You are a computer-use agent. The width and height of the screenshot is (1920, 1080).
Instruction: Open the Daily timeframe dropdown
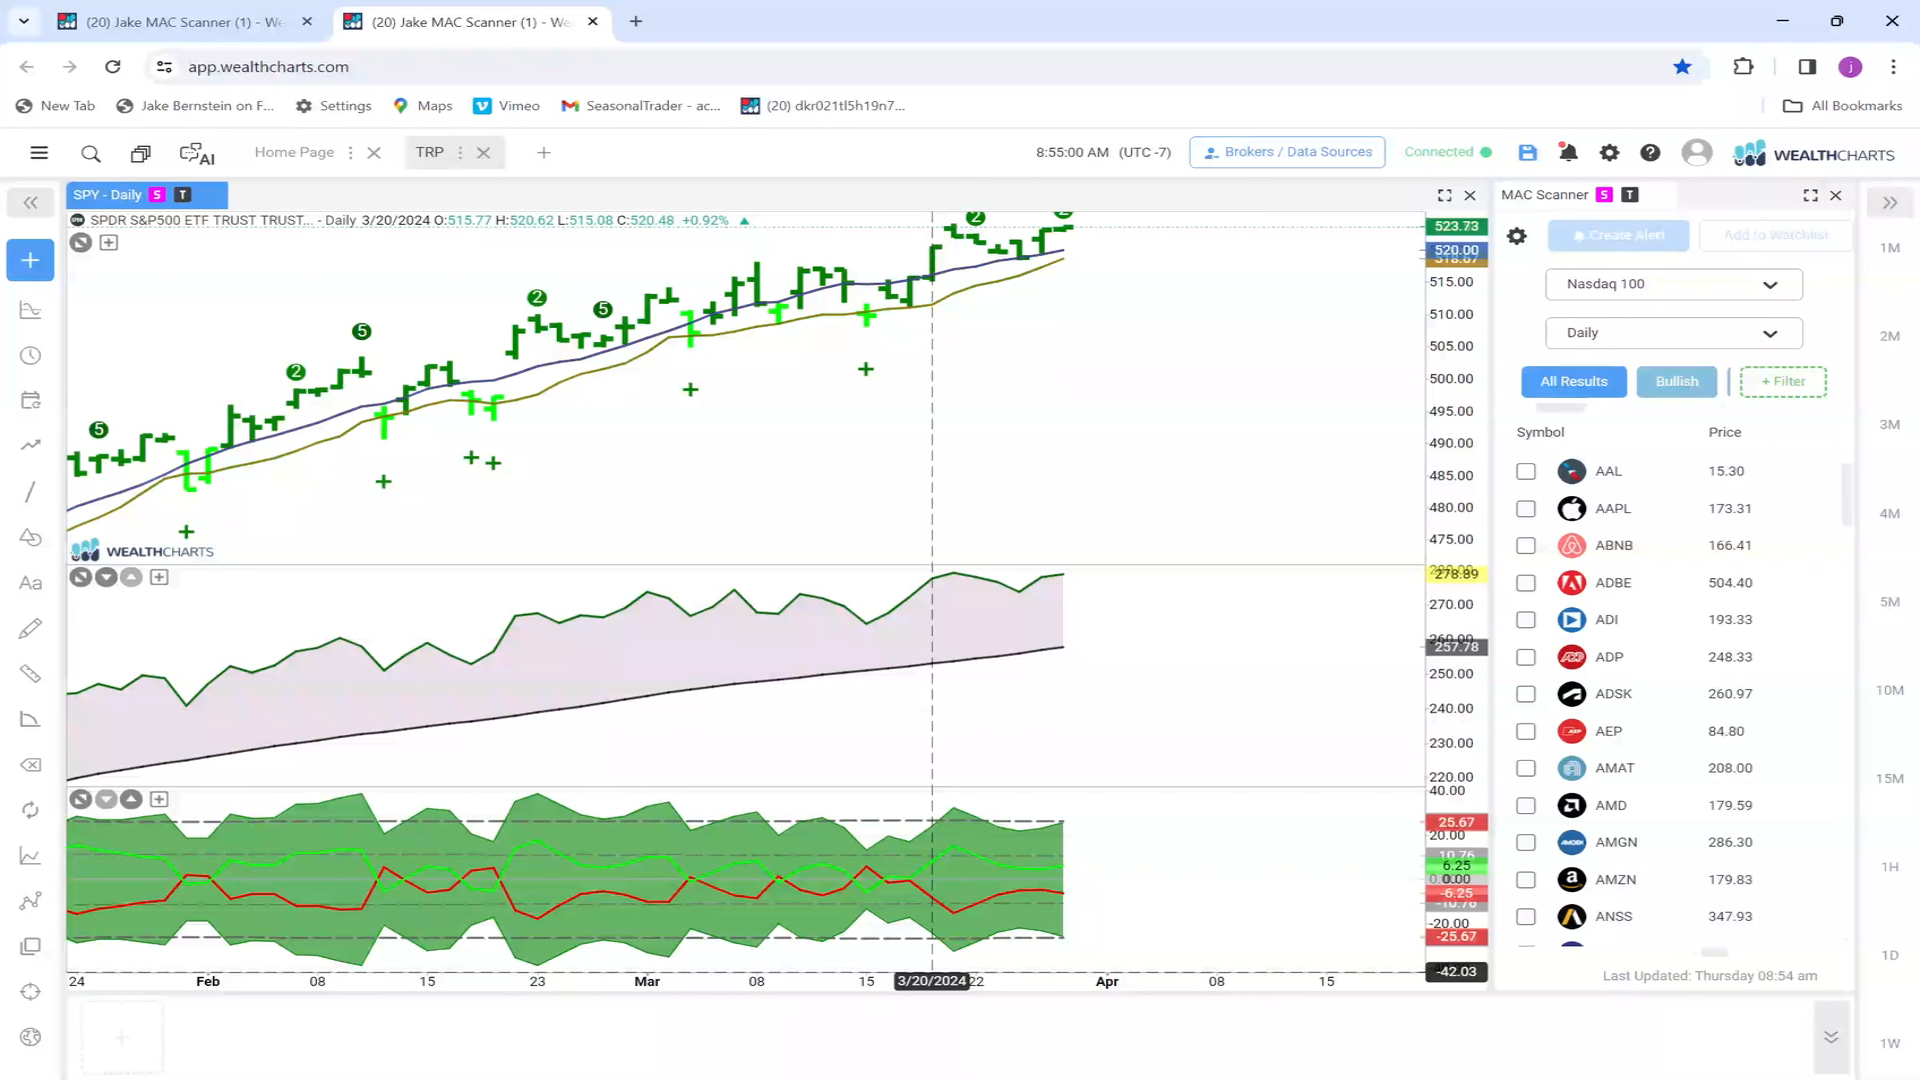(x=1673, y=333)
